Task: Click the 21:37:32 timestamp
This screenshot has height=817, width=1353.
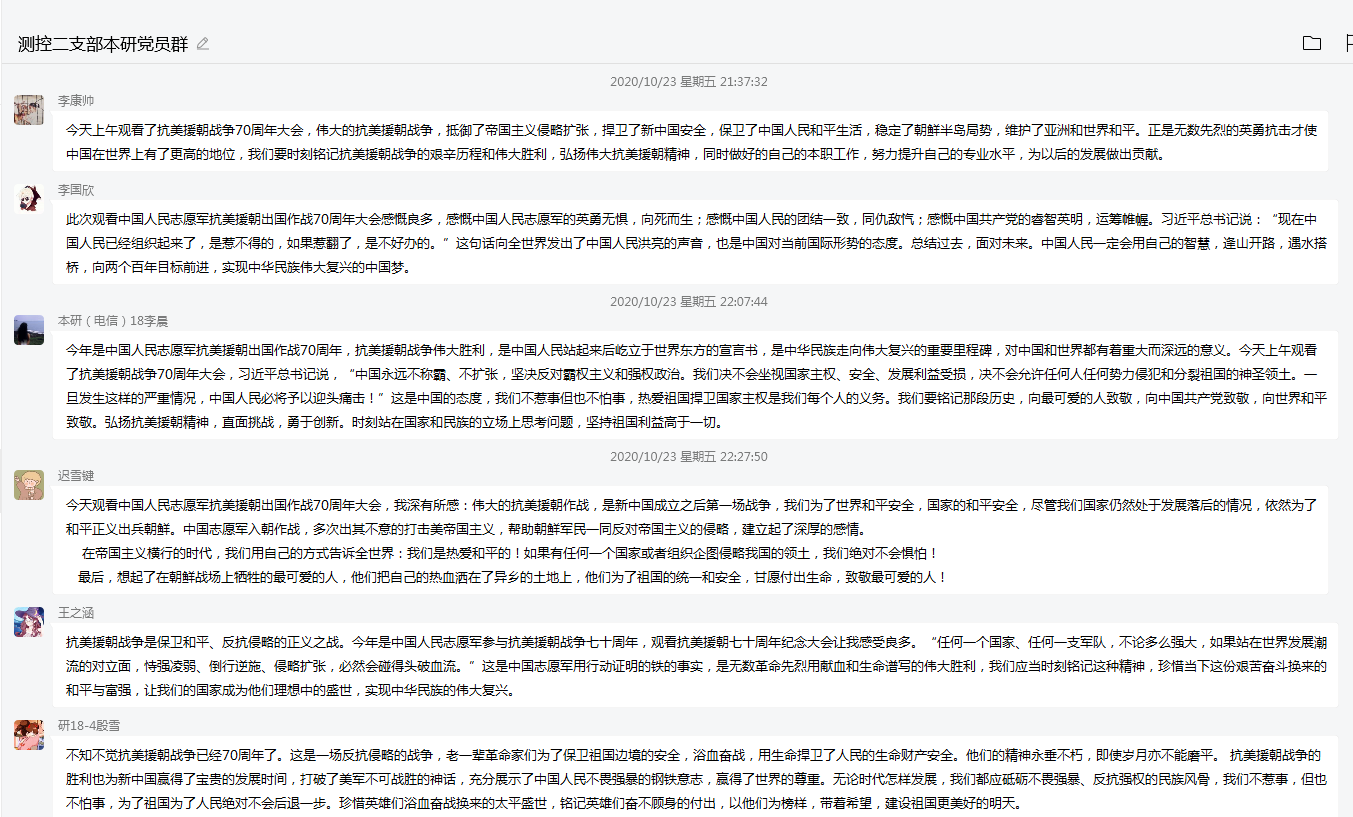Action: [x=689, y=82]
